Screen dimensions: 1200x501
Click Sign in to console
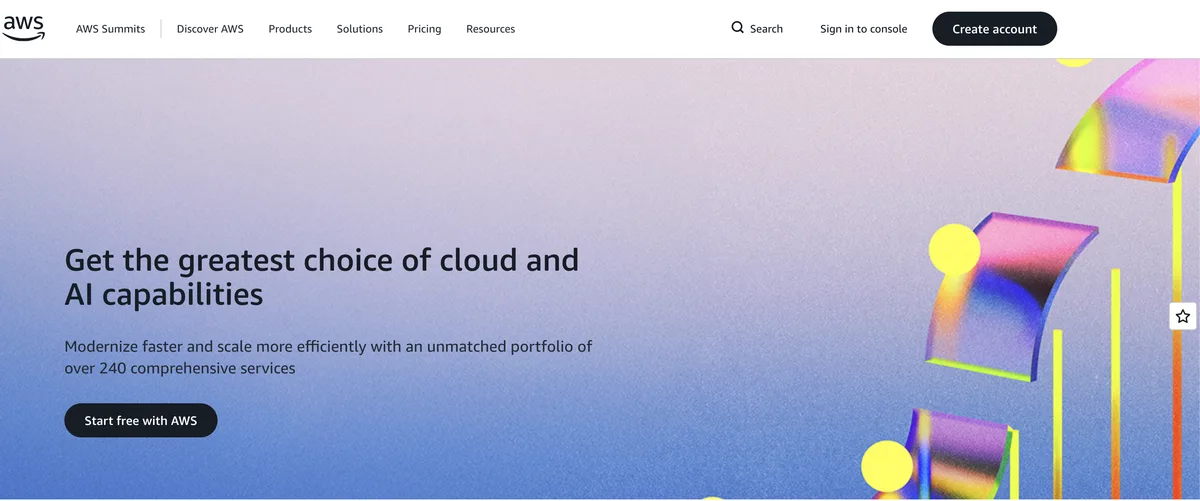pos(864,29)
